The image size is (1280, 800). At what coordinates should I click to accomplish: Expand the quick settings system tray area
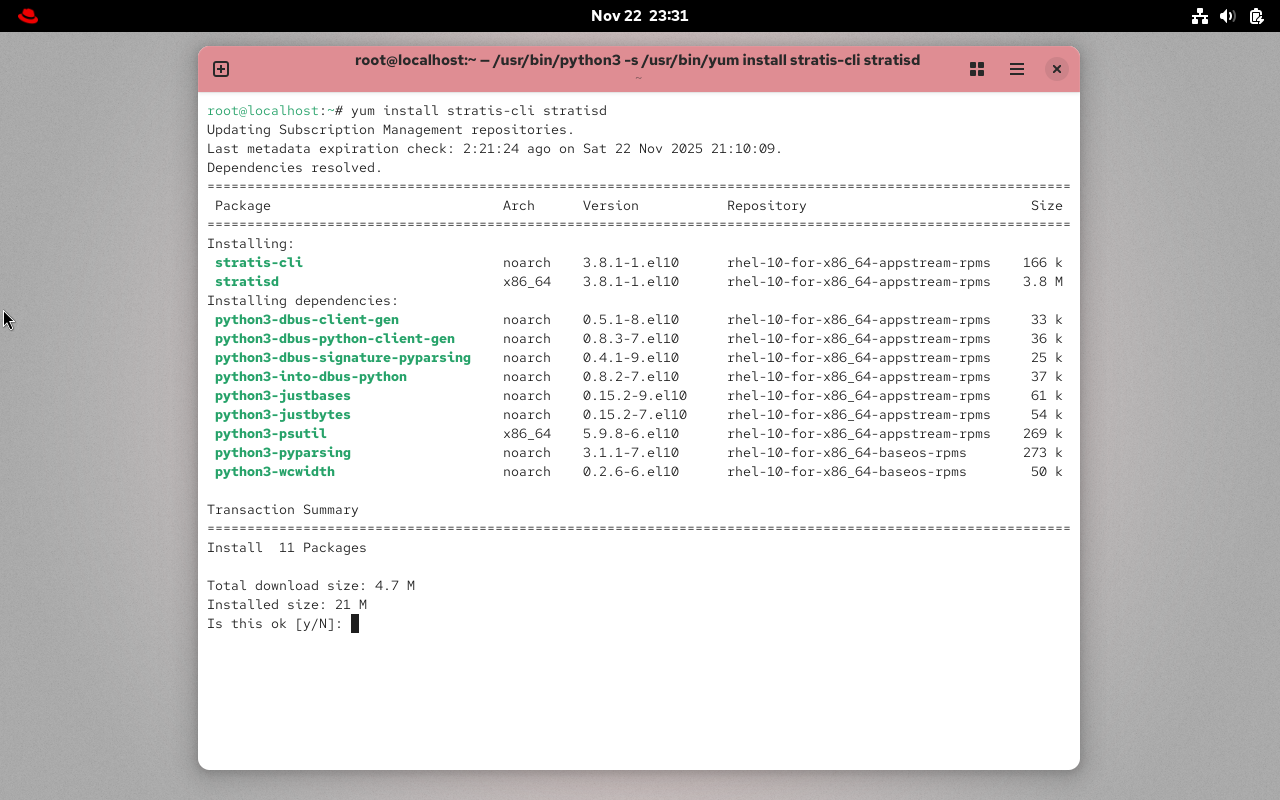[1227, 16]
